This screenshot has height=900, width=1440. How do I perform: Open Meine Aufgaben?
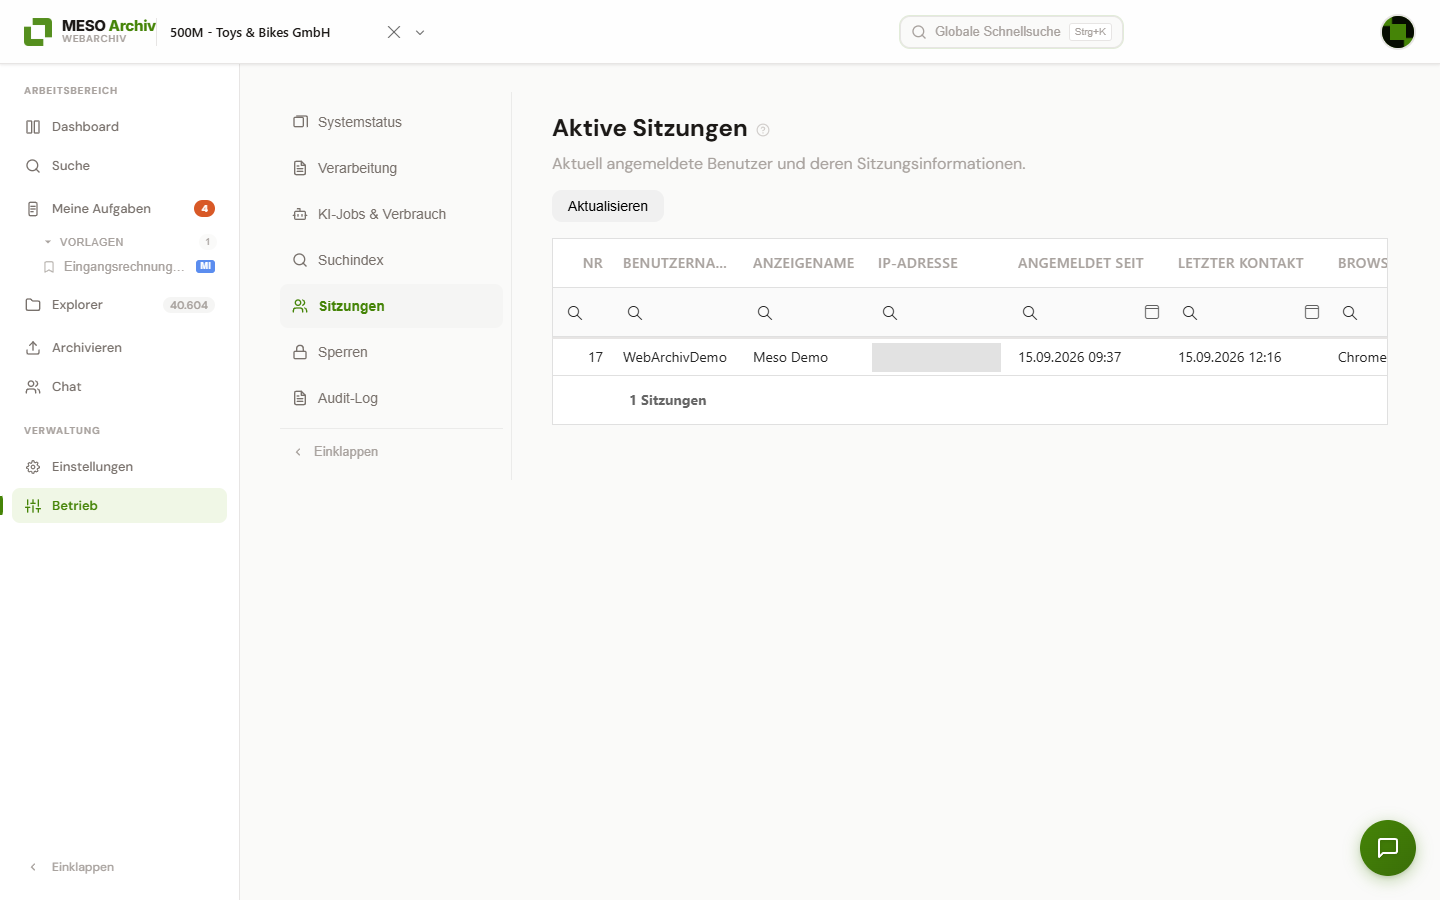coord(120,209)
